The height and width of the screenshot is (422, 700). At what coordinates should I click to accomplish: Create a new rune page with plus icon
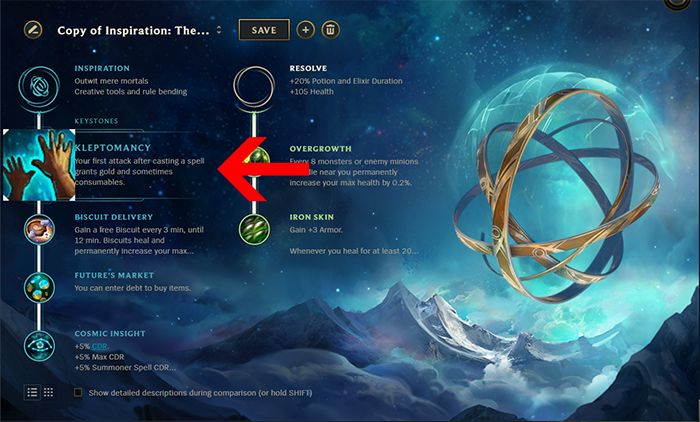pyautogui.click(x=305, y=30)
